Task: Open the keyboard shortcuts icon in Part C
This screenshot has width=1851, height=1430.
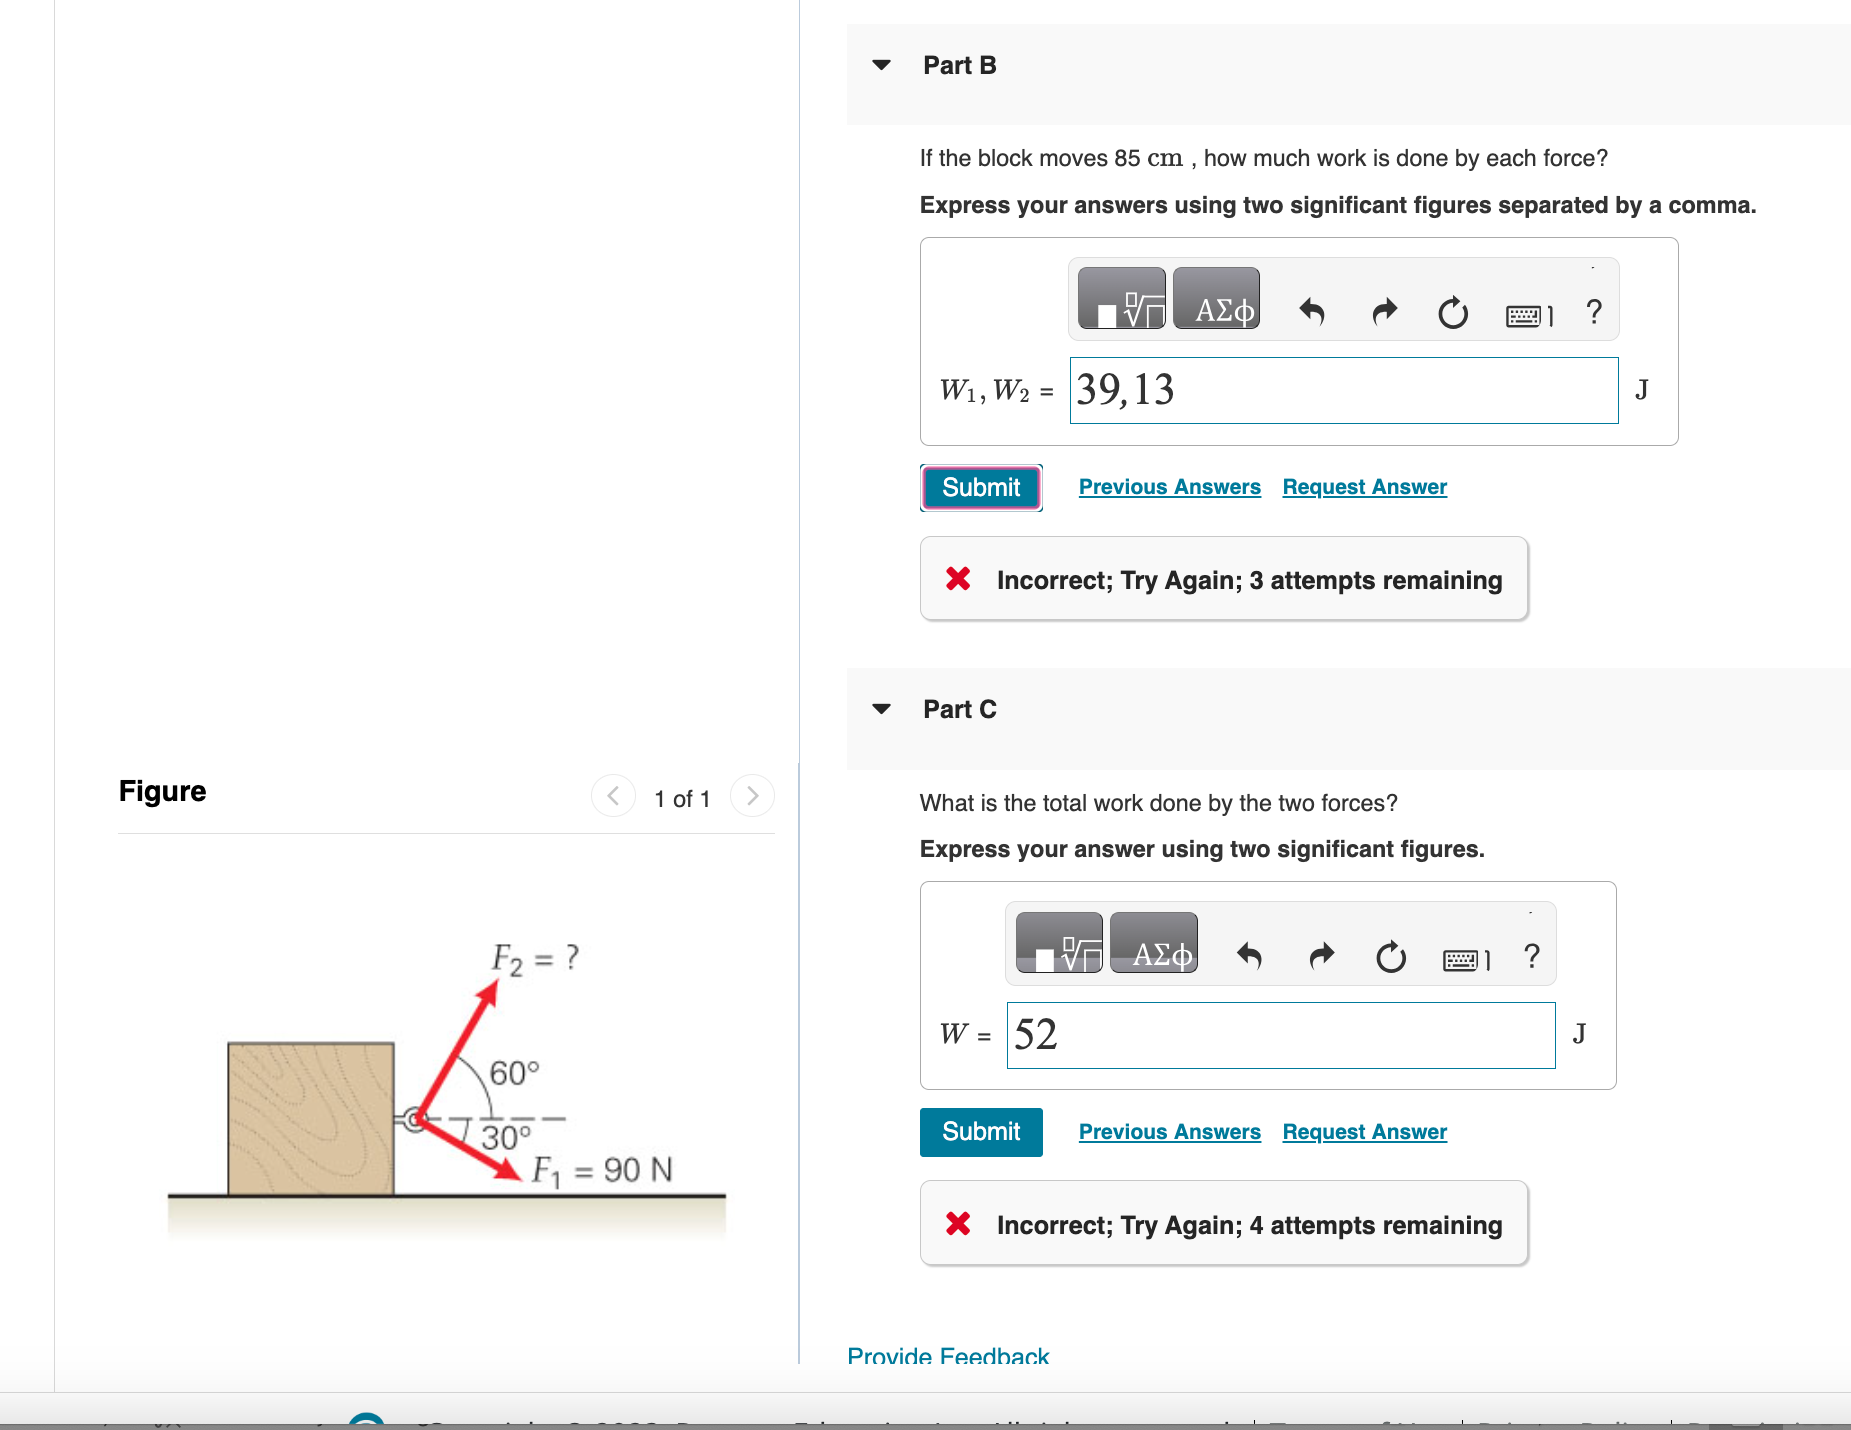Action: (x=1464, y=957)
